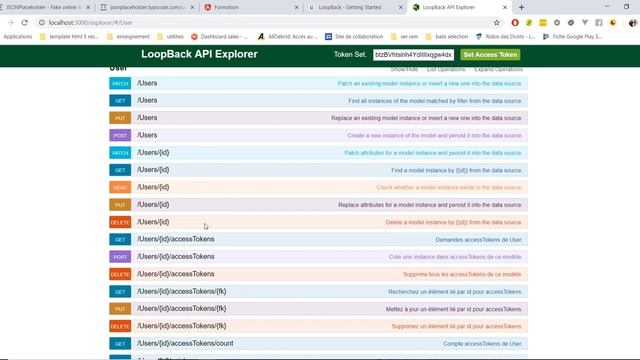Image resolution: width=640 pixels, height=360 pixels.
Task: Open 'Demandes accessTokens de User' description
Action: (x=478, y=240)
